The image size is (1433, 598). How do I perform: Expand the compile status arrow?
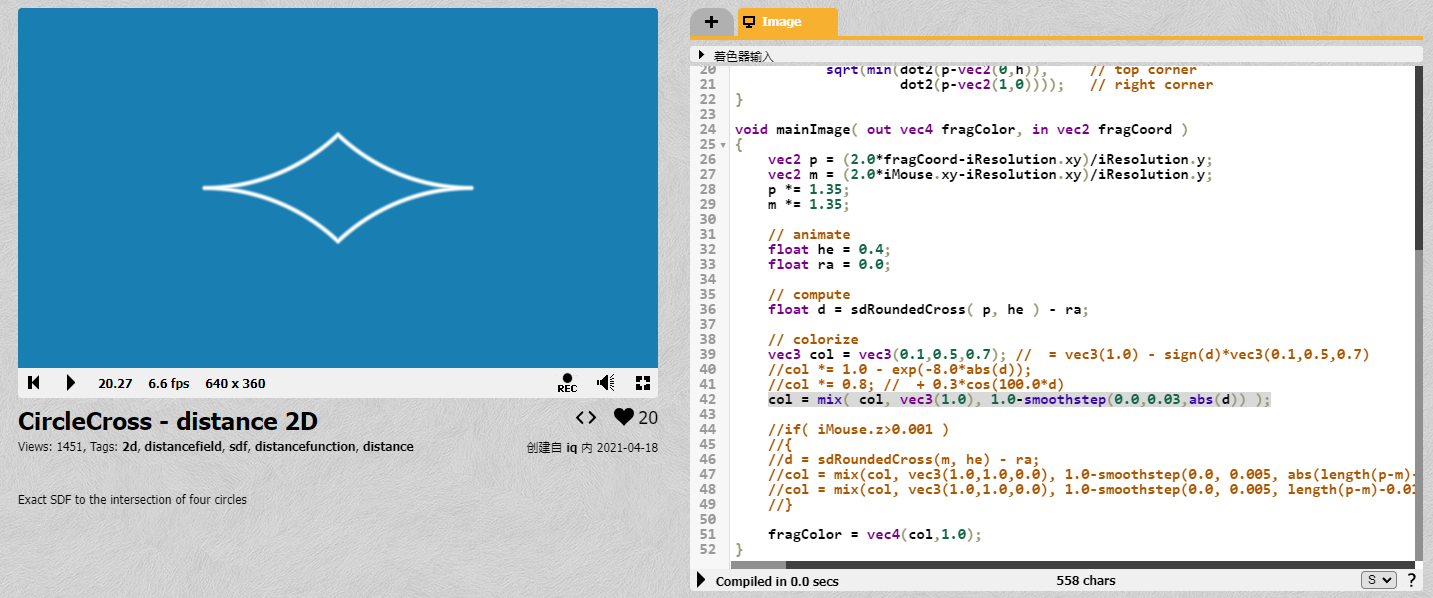point(701,580)
